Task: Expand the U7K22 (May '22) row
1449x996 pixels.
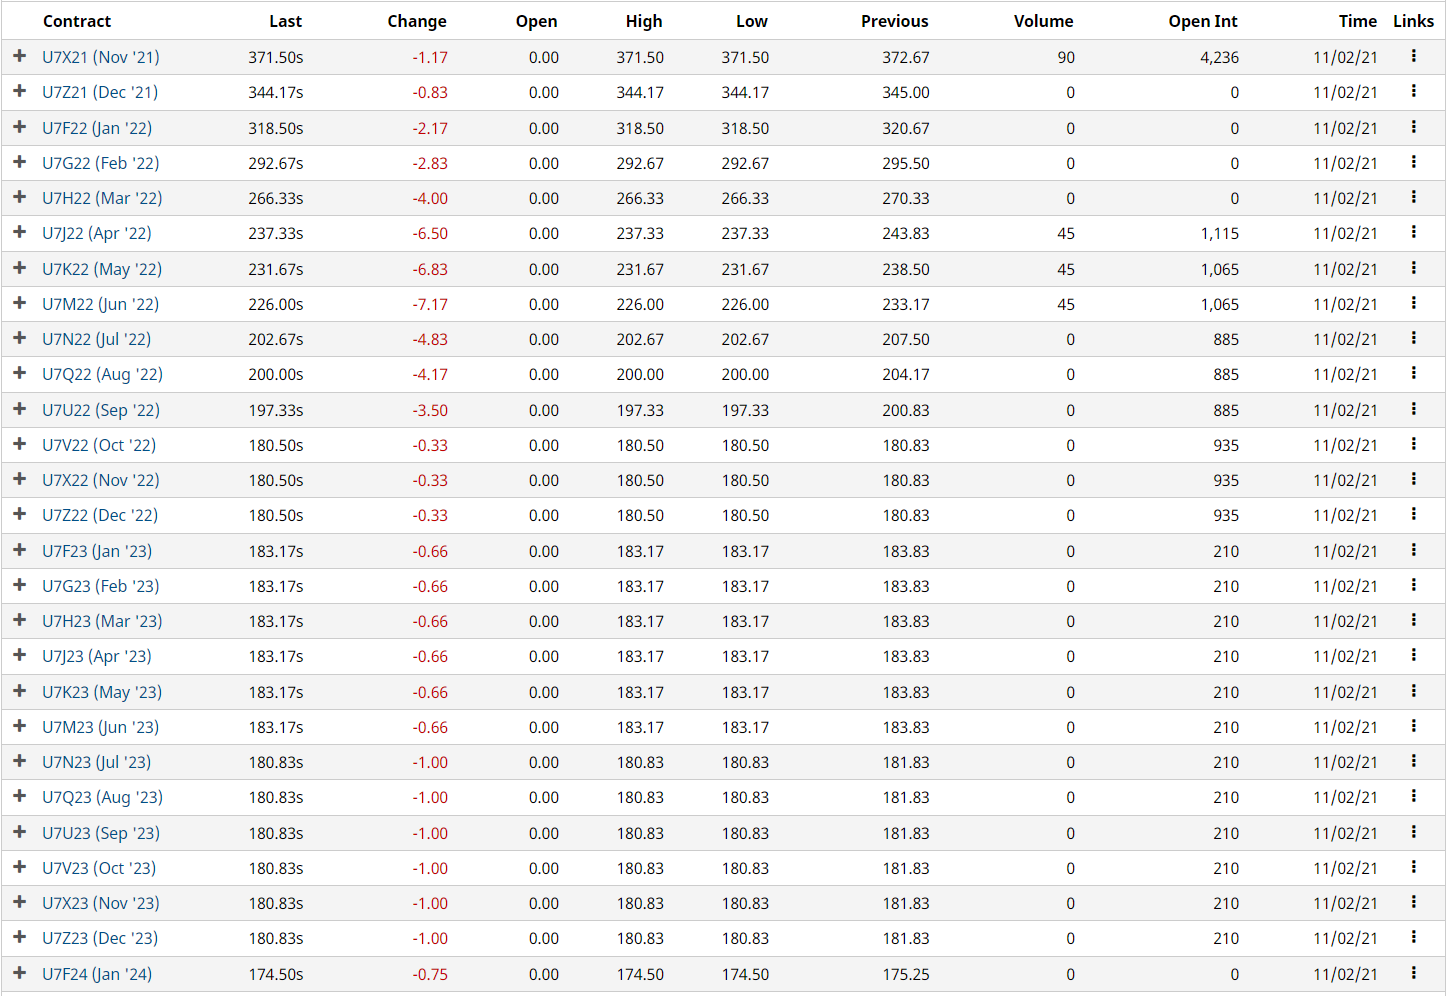Action: [x=19, y=268]
